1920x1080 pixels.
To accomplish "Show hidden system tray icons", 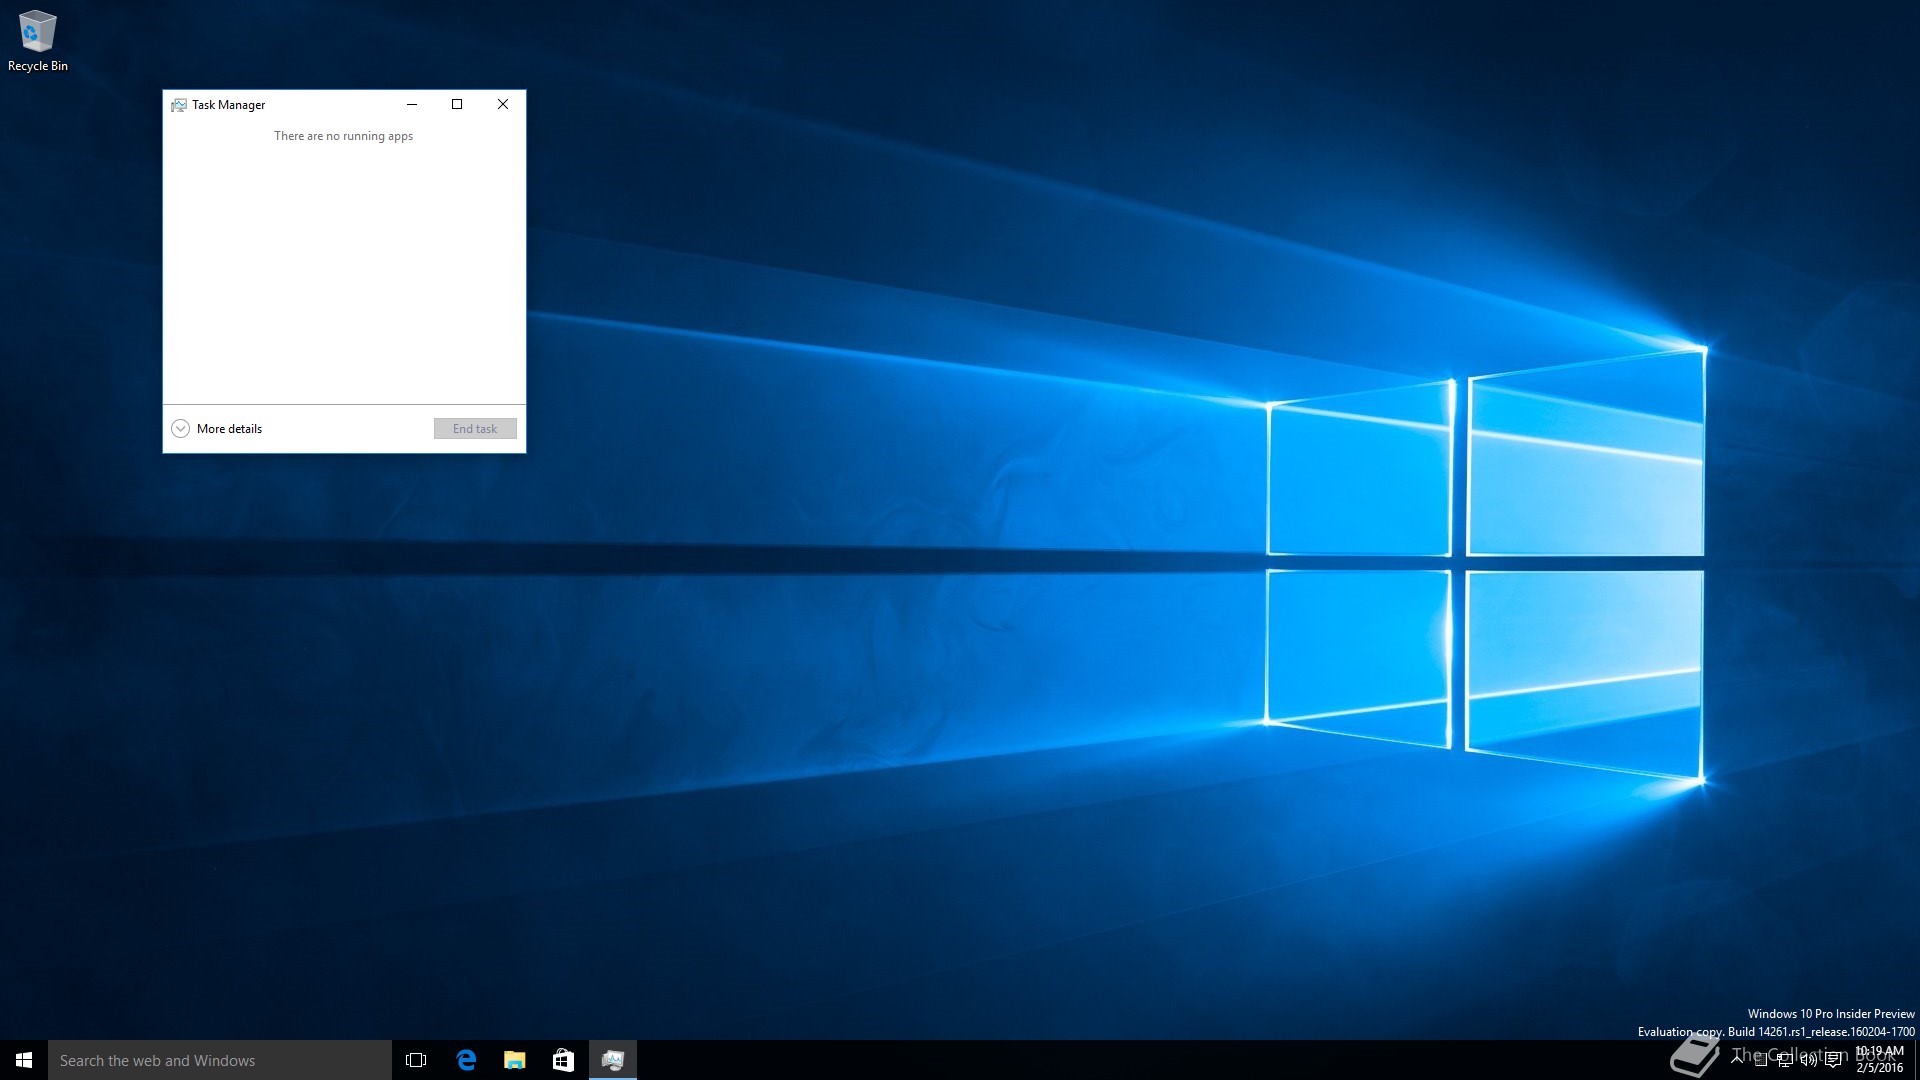I will tap(1737, 1059).
